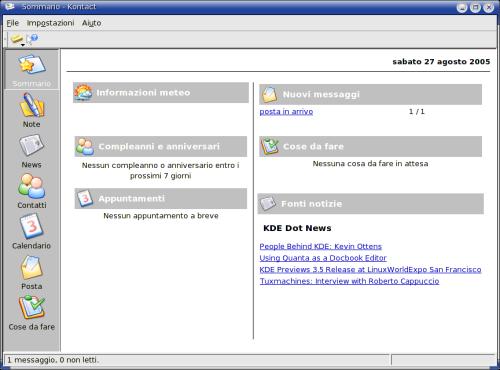Click Nessun appuntamento a breve text
The height and width of the screenshot is (370, 500).
161,216
